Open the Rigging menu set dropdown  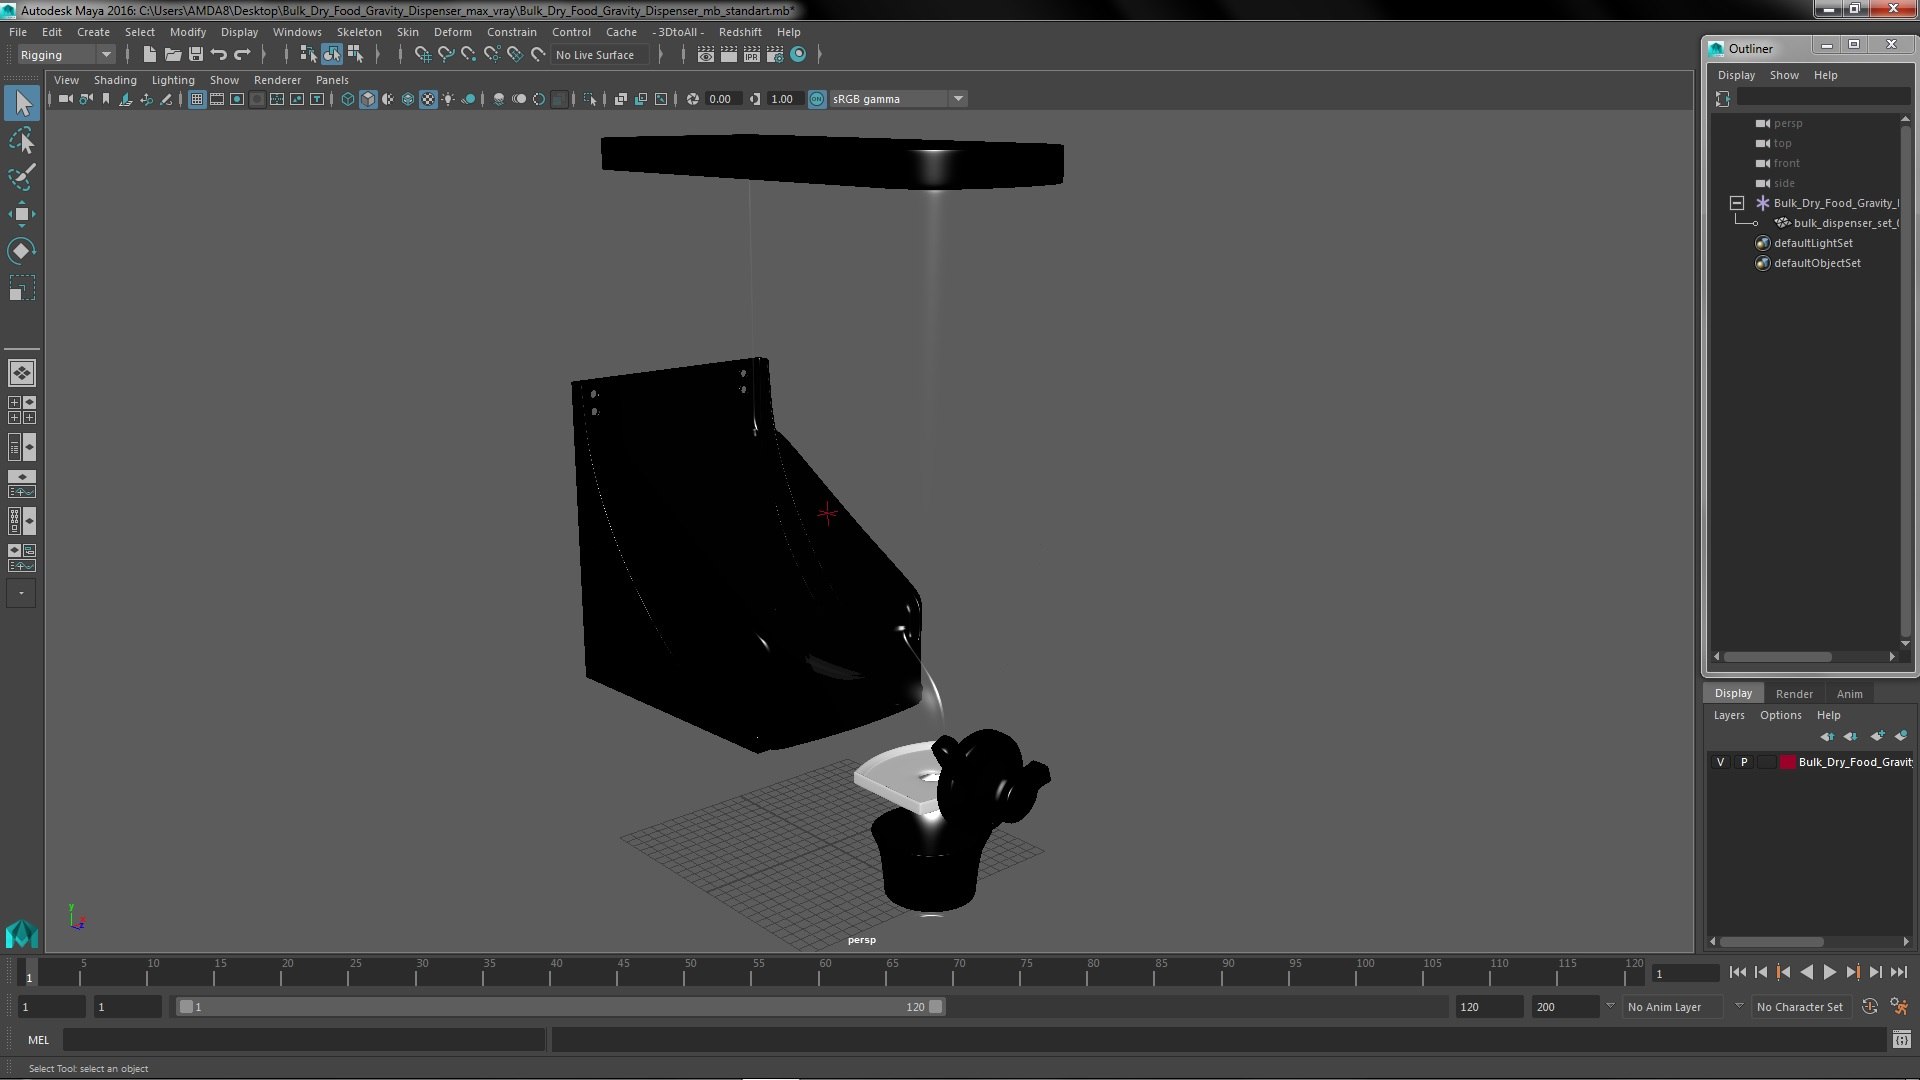click(x=105, y=55)
